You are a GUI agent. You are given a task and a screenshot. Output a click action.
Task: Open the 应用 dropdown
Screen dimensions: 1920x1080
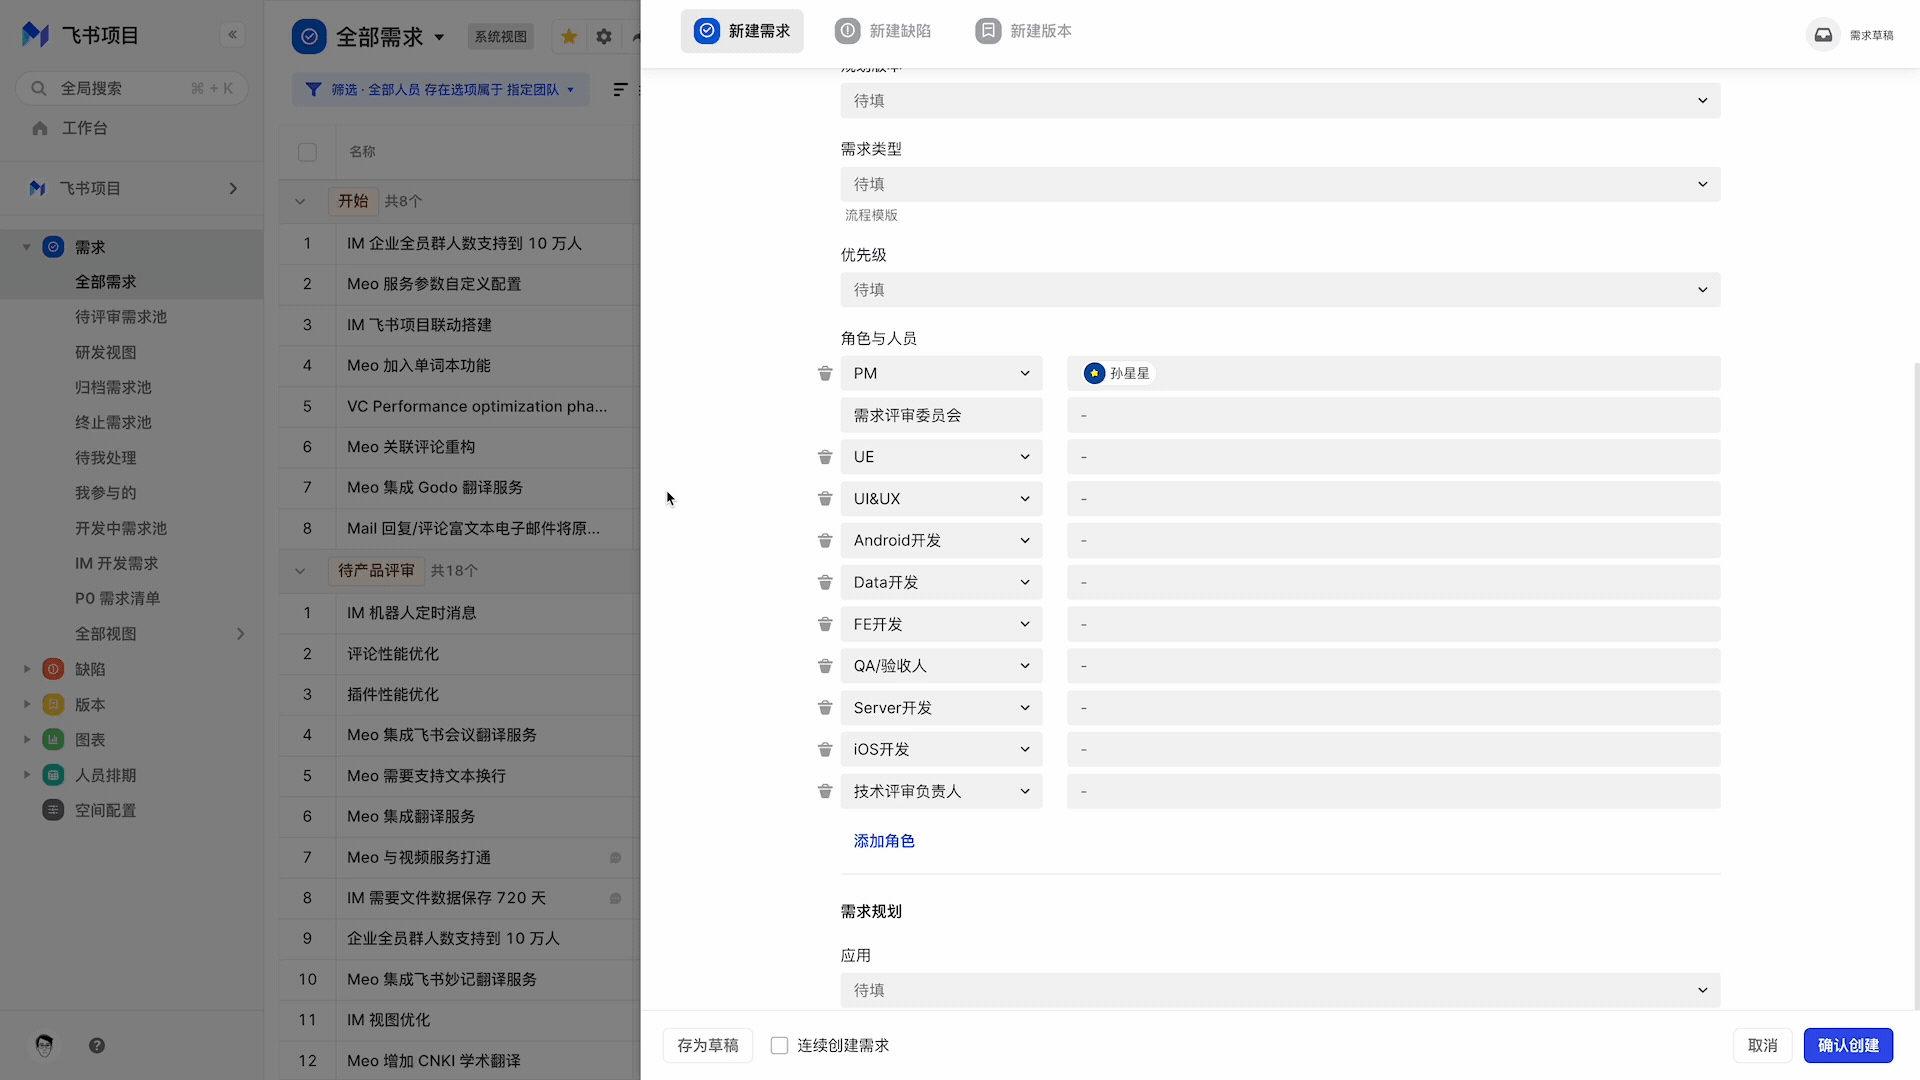1280,990
